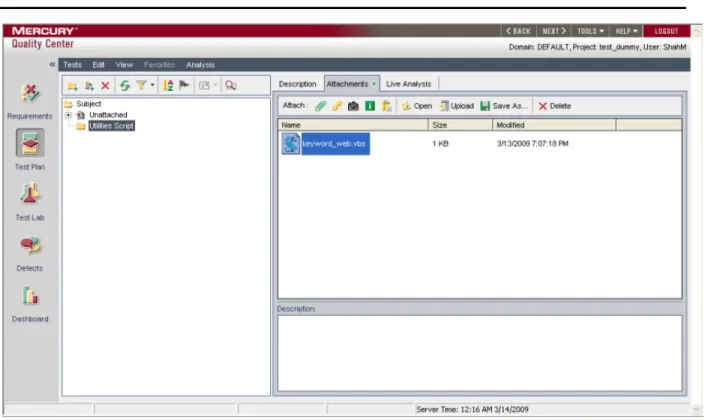Add a new test to the folder
The image size is (708, 420).
coord(89,85)
